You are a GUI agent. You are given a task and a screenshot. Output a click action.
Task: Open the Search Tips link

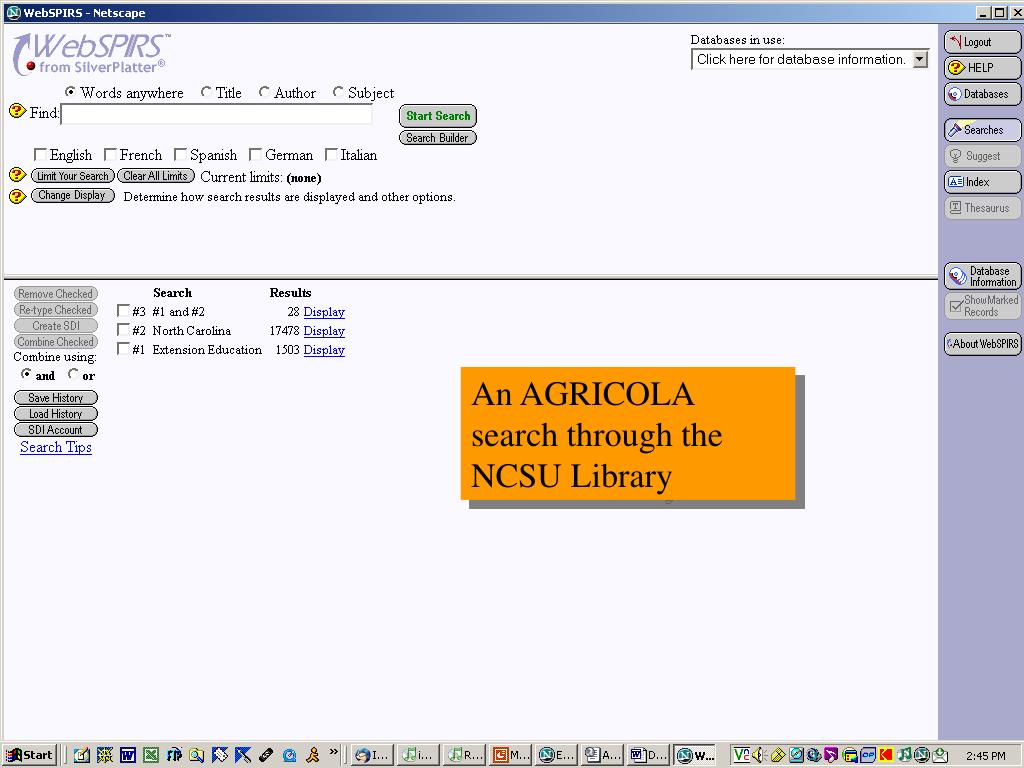coord(56,447)
